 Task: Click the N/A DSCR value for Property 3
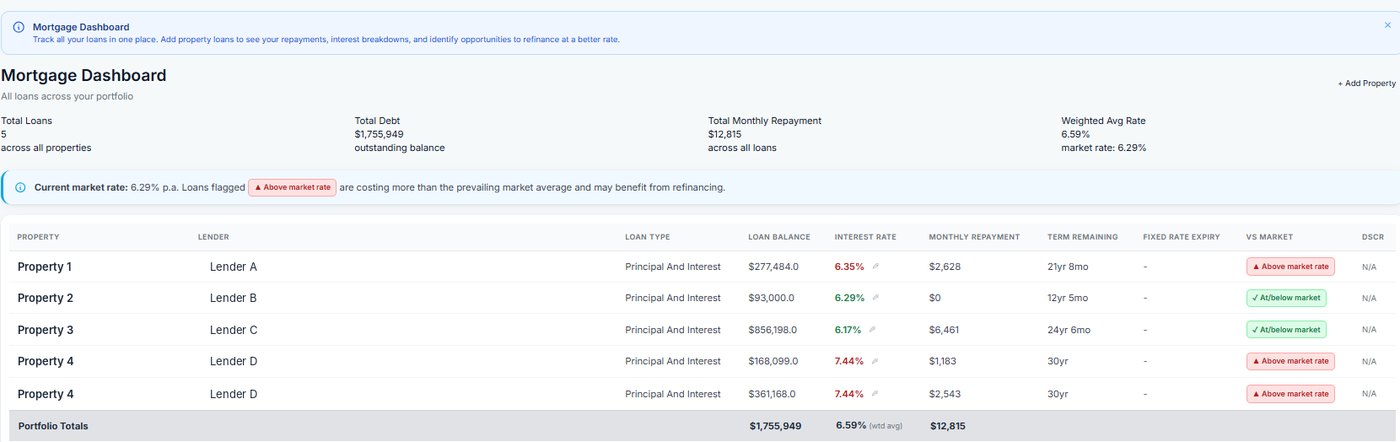1369,330
